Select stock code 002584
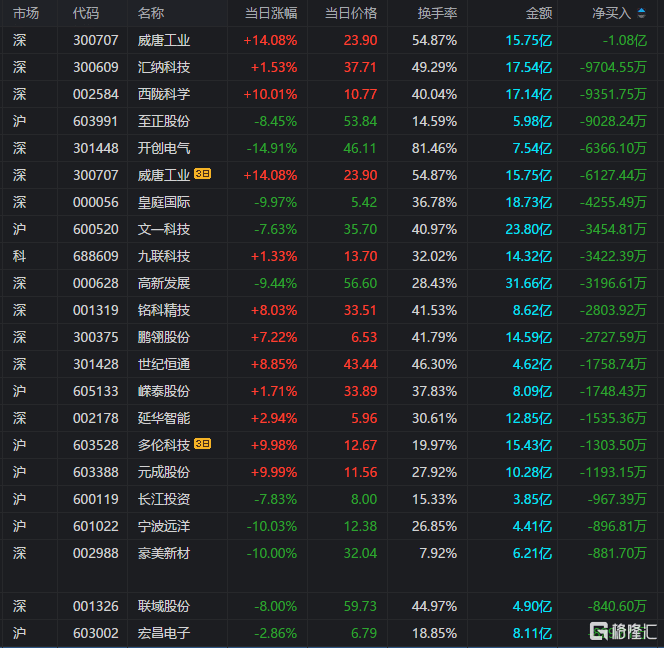Viewport: 664px width, 648px height. [96, 94]
